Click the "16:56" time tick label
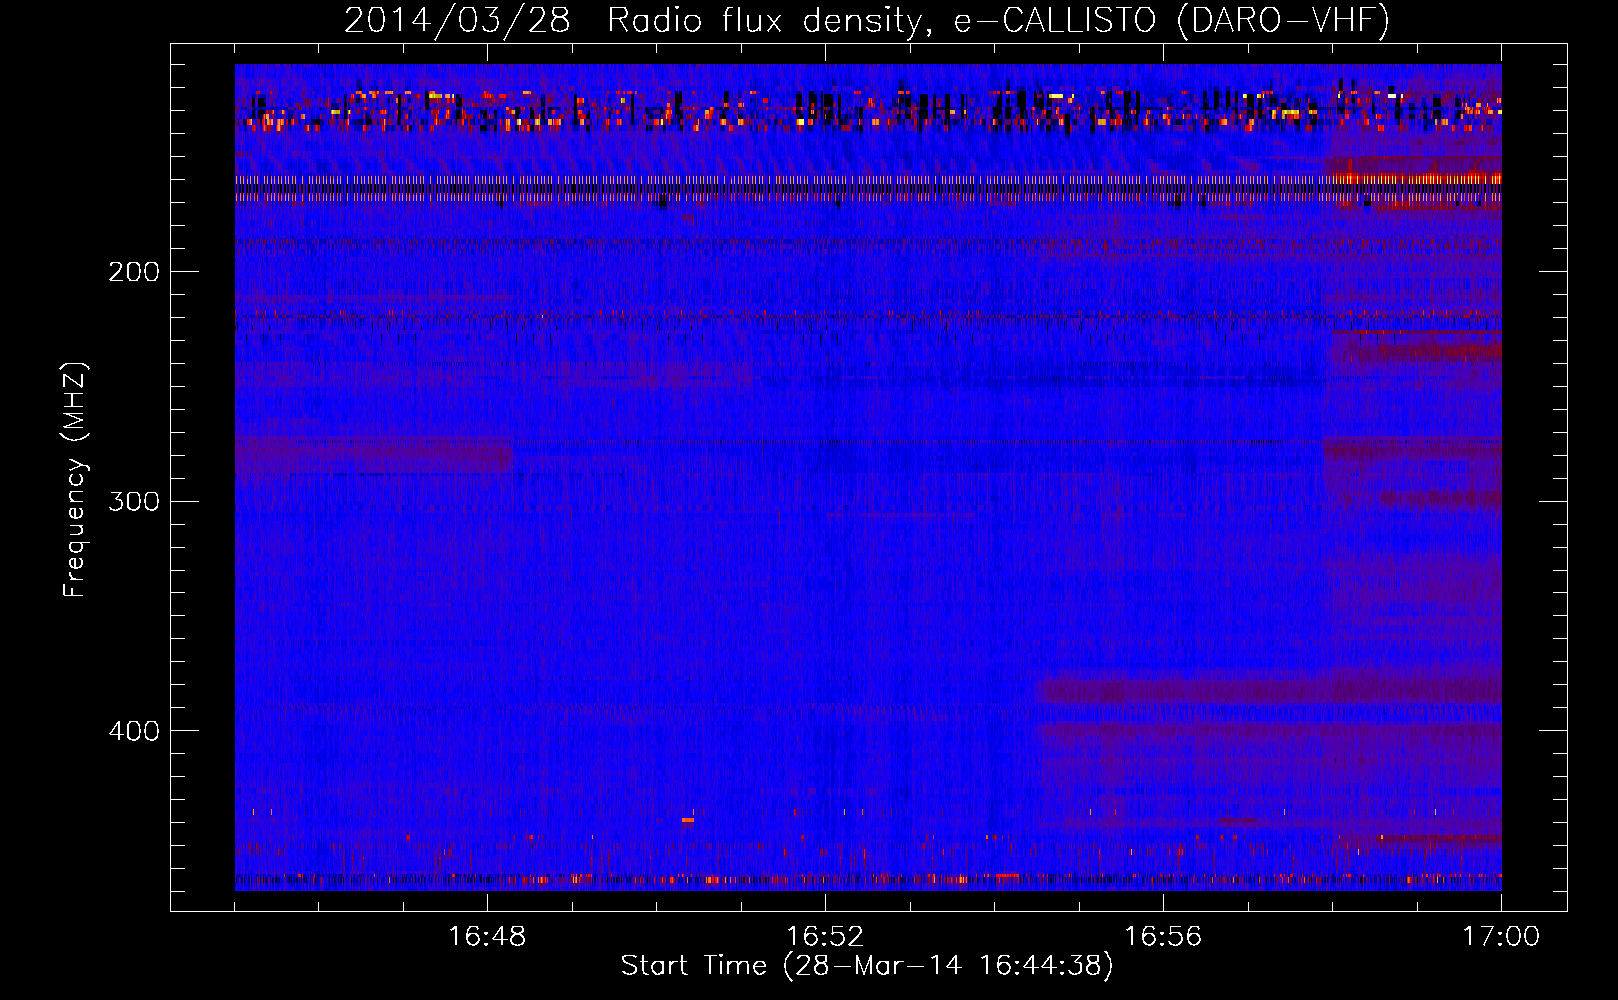This screenshot has height=1000, width=1618. coord(1163,937)
